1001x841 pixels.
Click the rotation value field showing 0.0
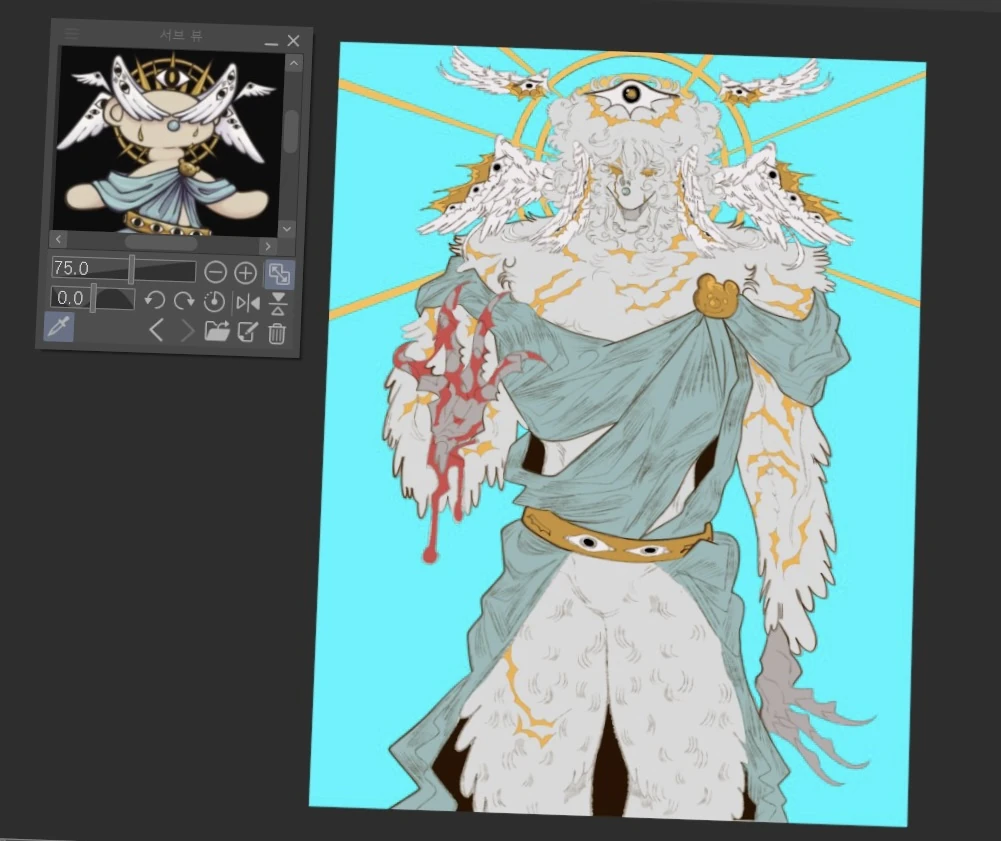coord(68,297)
